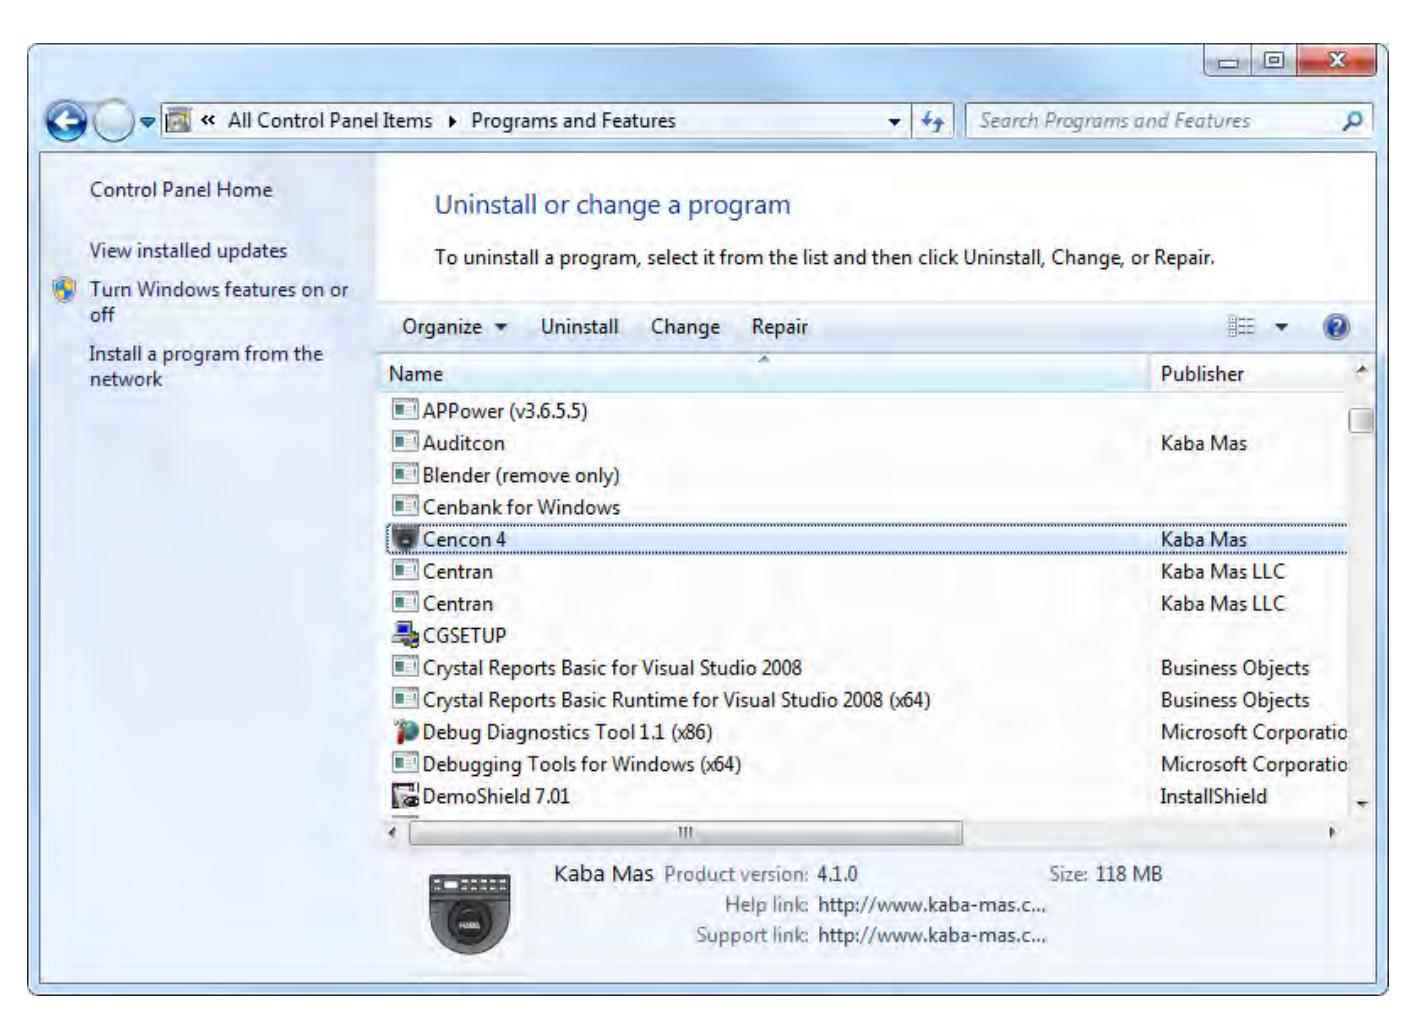This screenshot has height=1028, width=1414.
Task: Sort by the Name column header
Action: pos(764,374)
